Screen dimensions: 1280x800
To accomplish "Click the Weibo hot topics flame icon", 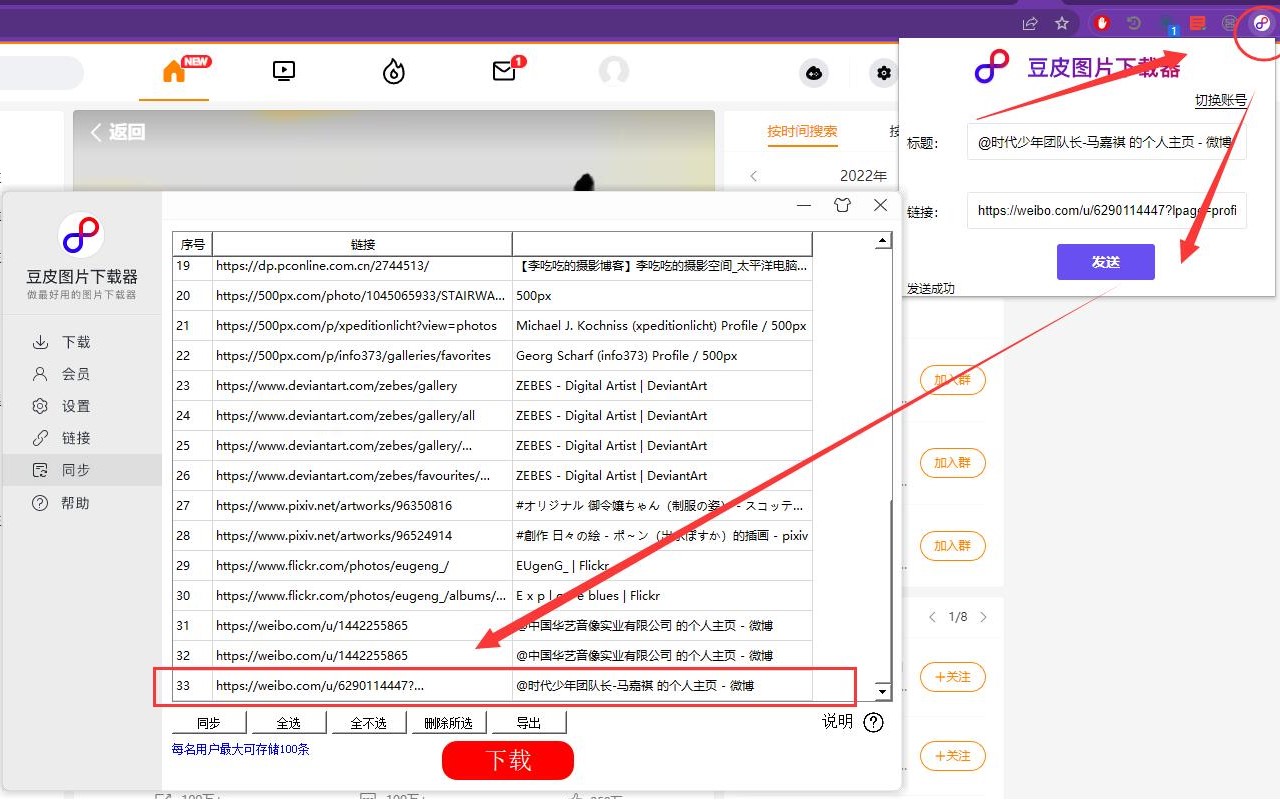I will click(x=393, y=71).
